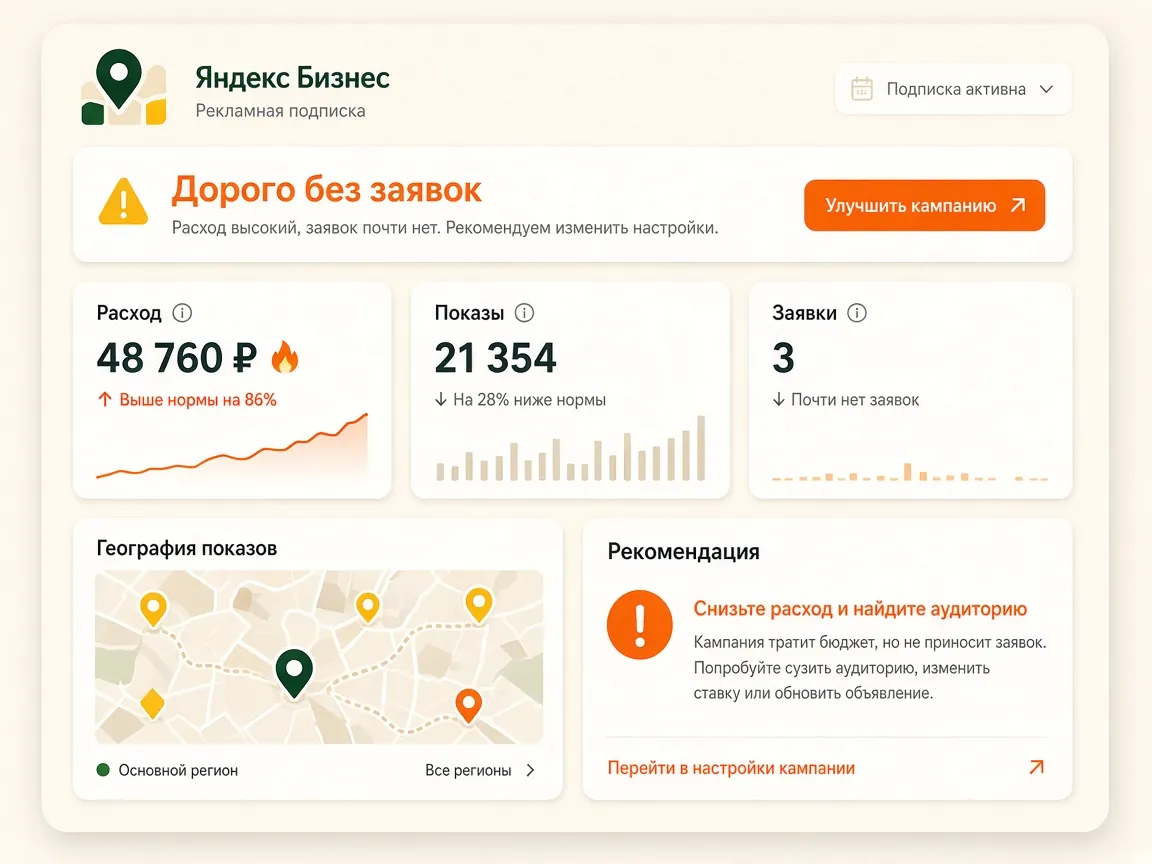Select the dark green main region pin on map
The height and width of the screenshot is (864, 1152).
pyautogui.click(x=295, y=672)
